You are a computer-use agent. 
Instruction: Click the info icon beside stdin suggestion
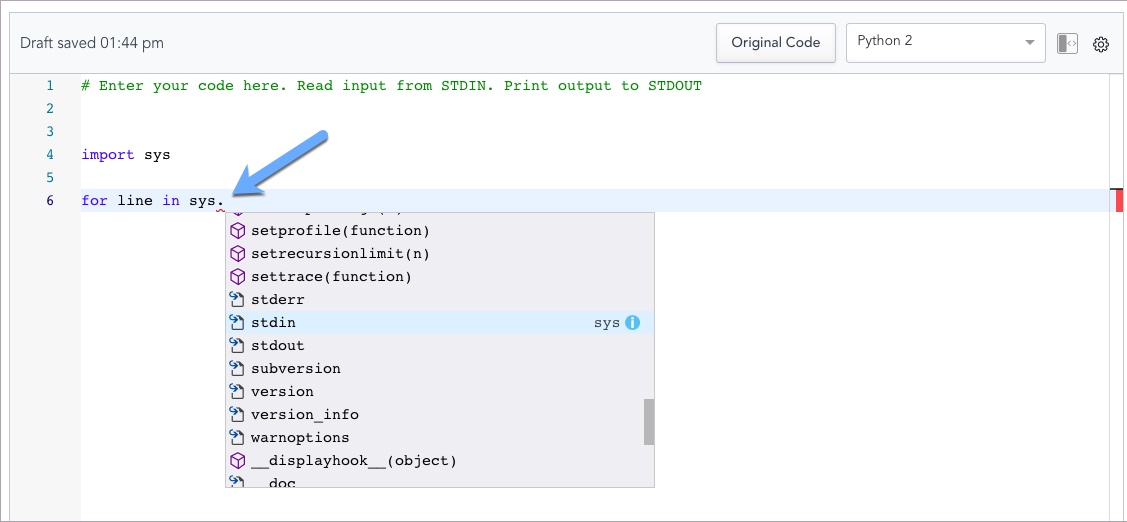632,323
